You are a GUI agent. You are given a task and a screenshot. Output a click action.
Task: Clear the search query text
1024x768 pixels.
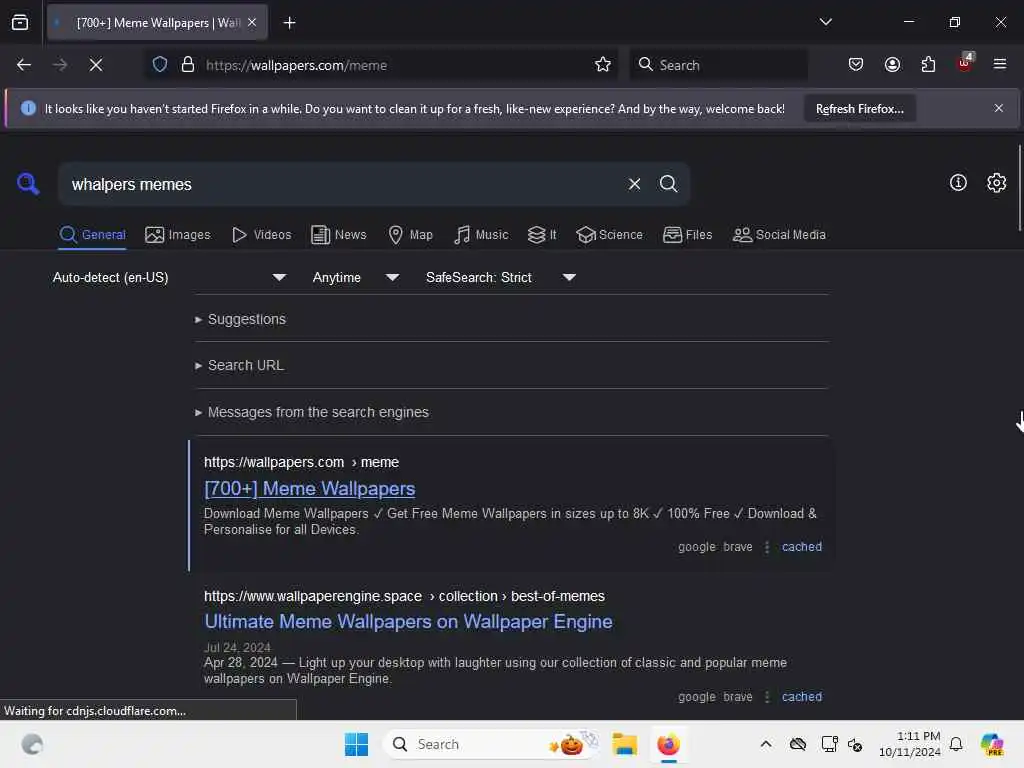tap(634, 184)
